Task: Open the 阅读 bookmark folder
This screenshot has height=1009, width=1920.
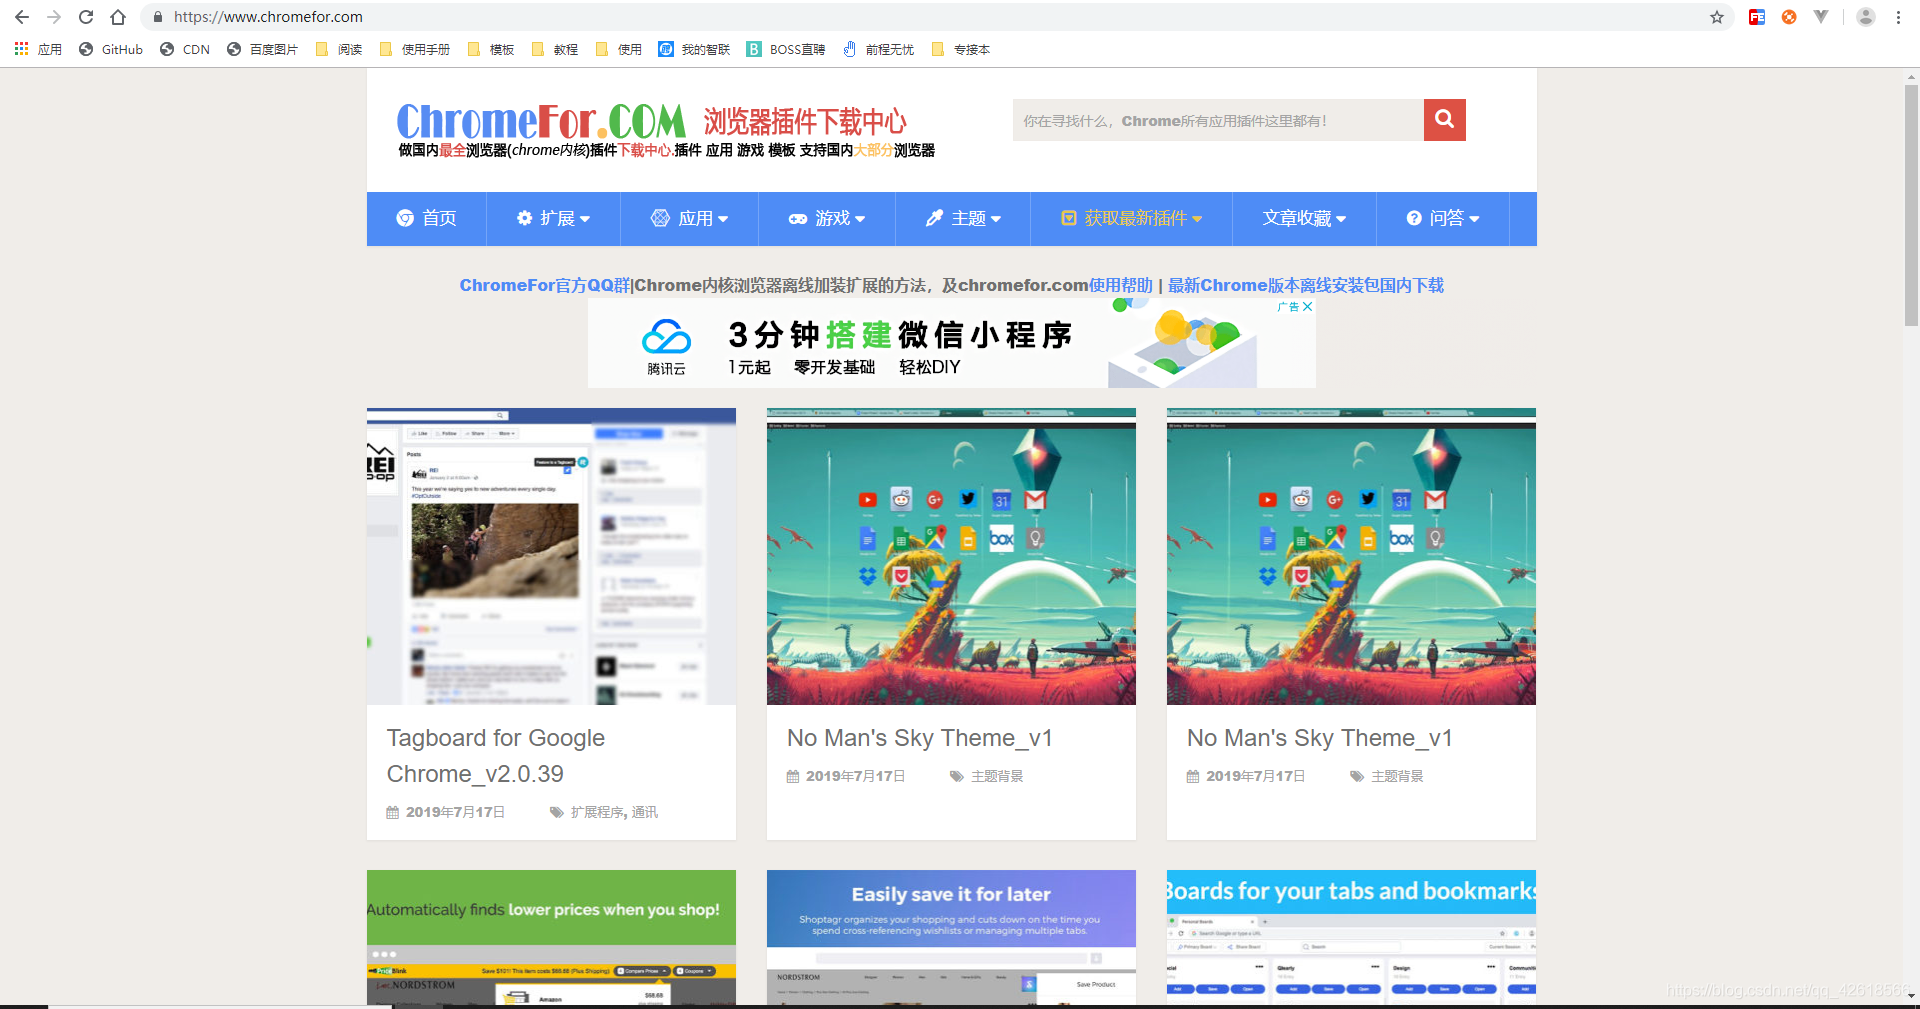Action: pos(339,49)
